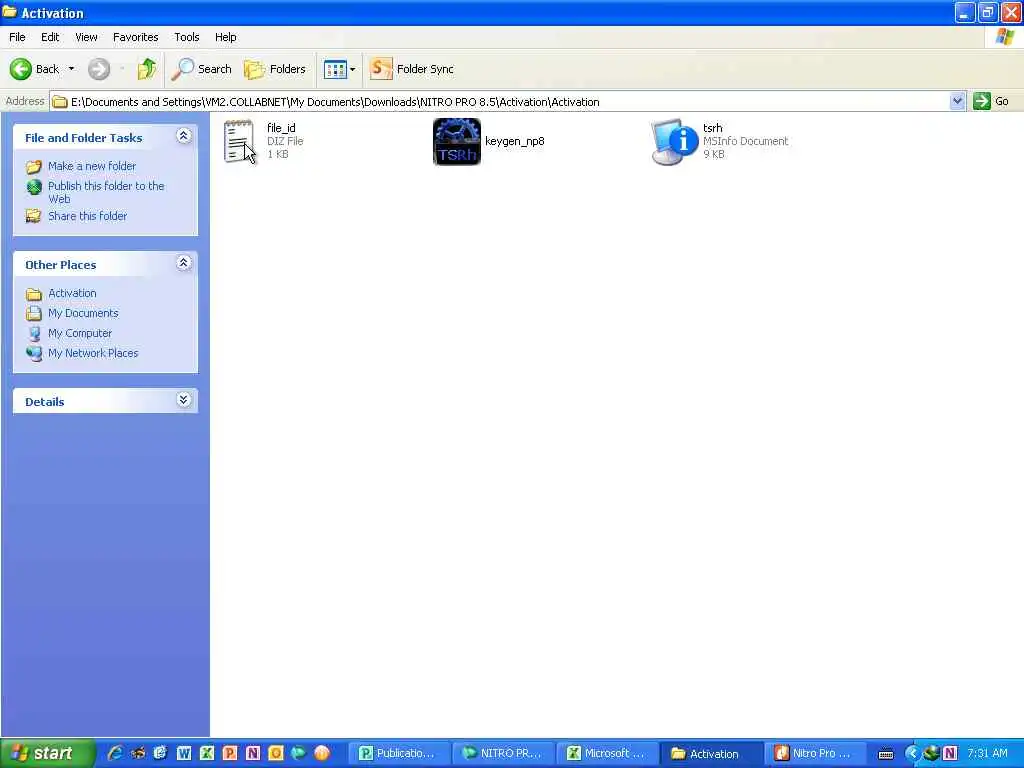Select the tsrh MSInfo document icon
Screen dimensions: 1024x768
coord(675,142)
